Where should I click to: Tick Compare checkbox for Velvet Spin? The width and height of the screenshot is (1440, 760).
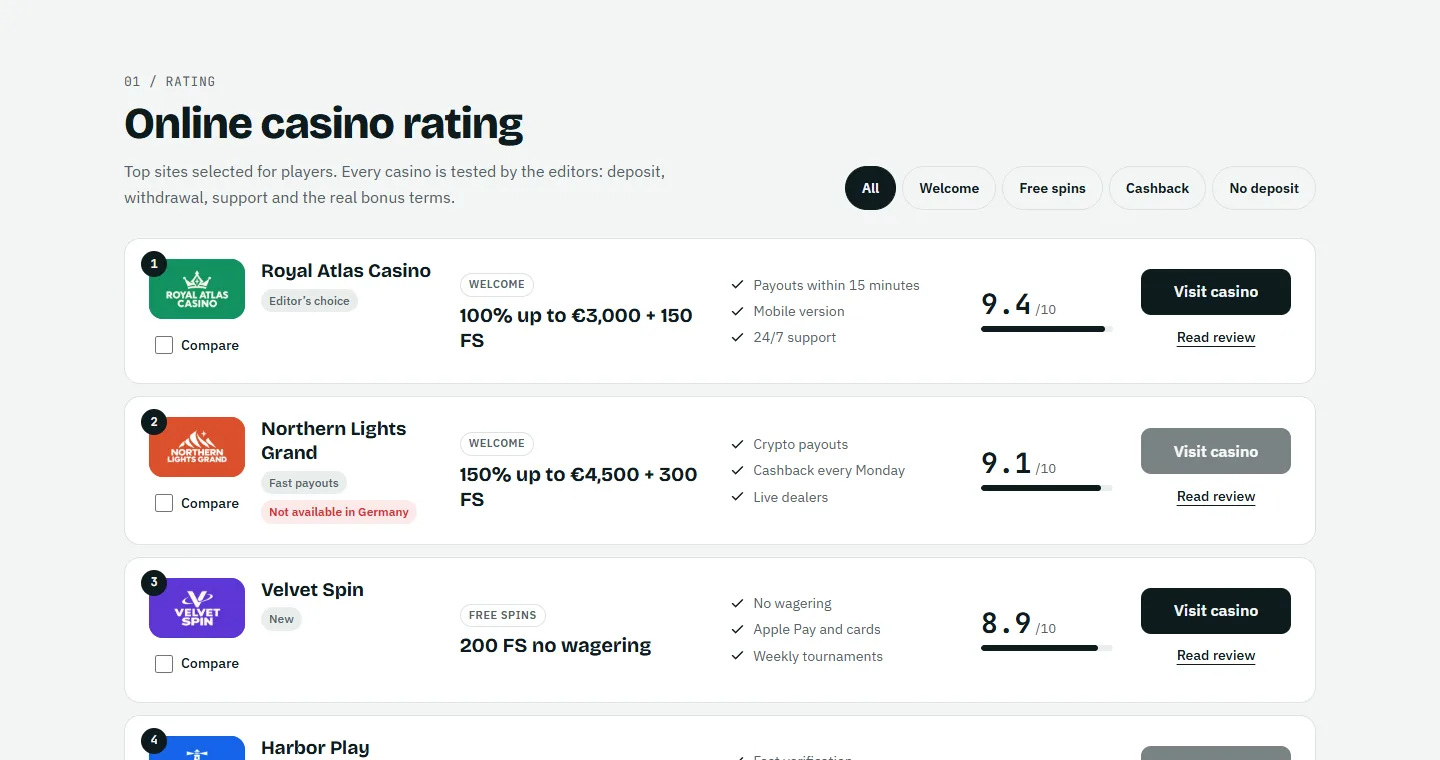[164, 663]
